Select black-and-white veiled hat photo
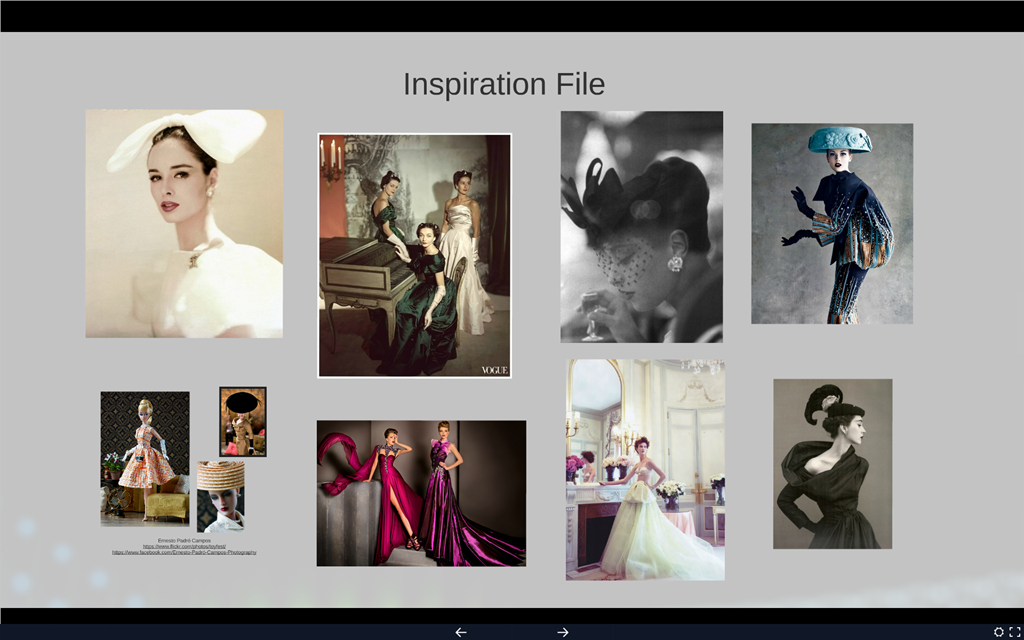The height and width of the screenshot is (640, 1024). (641, 226)
